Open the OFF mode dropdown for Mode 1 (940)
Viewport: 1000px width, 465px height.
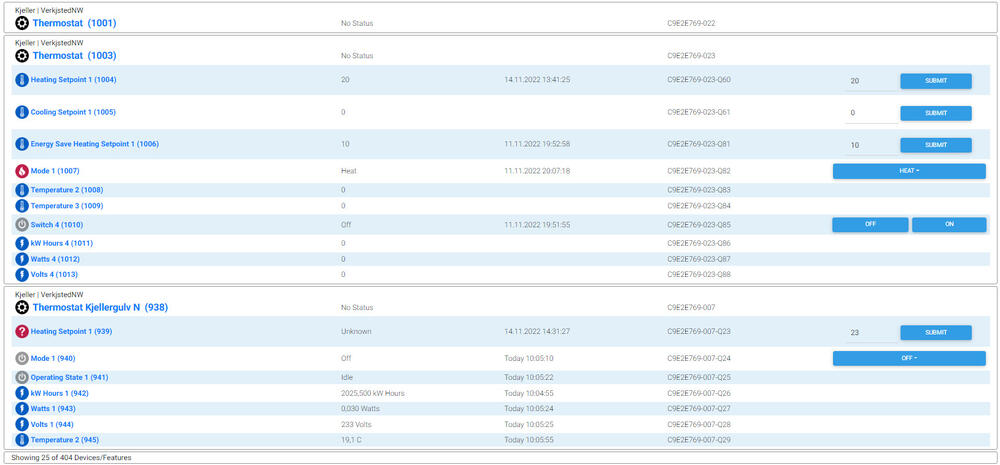tap(908, 358)
